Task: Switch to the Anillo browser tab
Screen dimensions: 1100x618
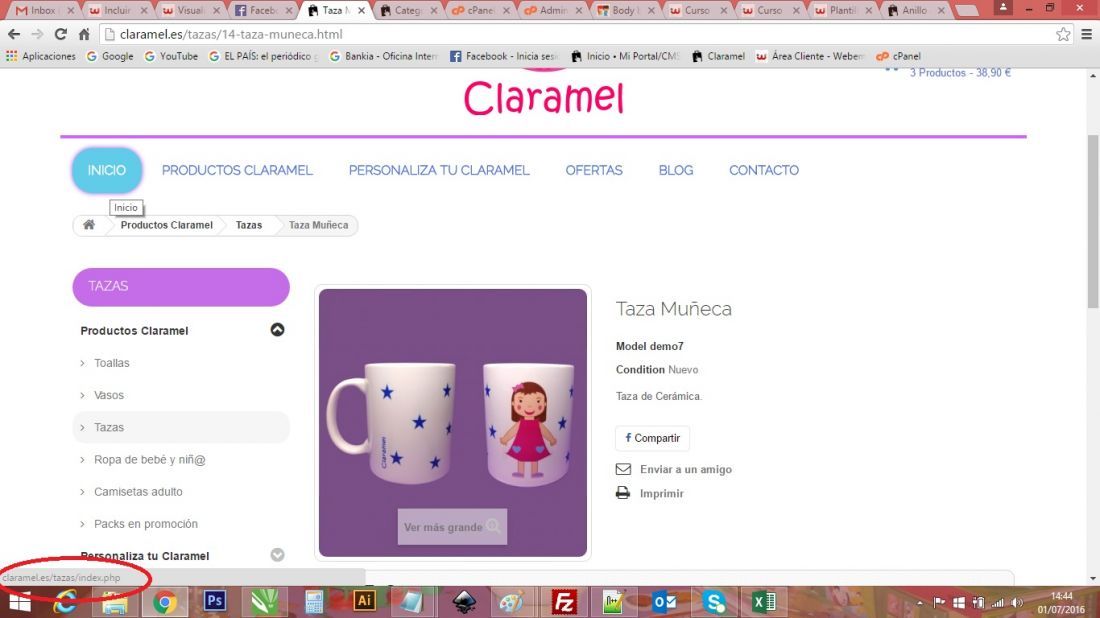Action: click(x=916, y=11)
